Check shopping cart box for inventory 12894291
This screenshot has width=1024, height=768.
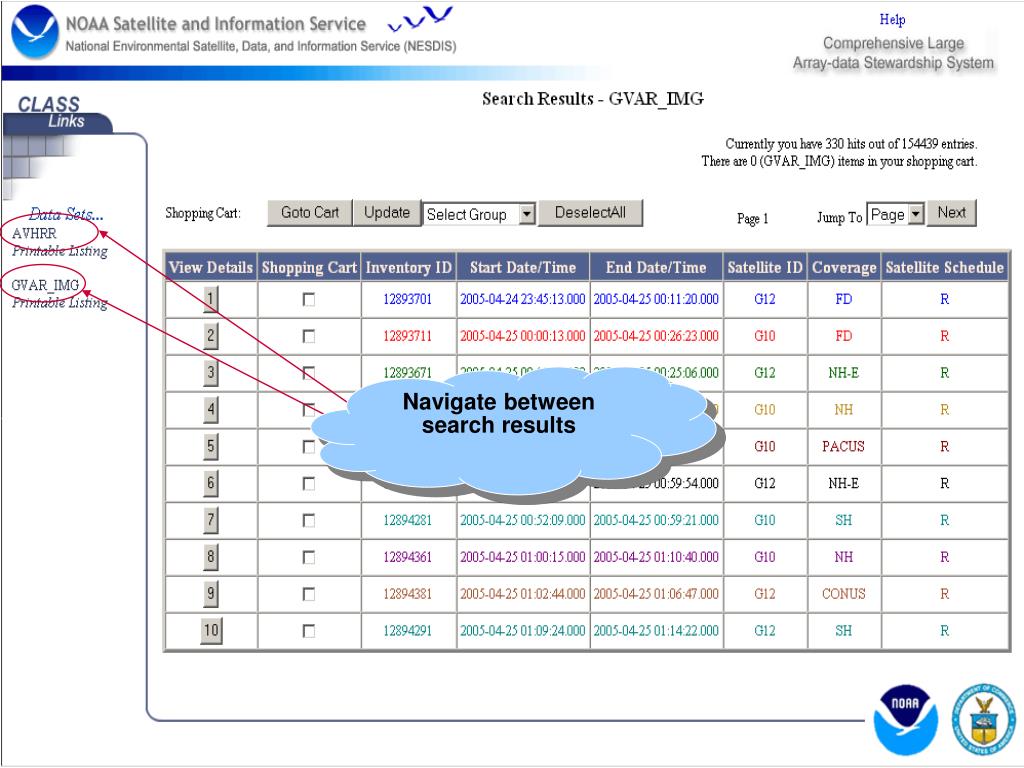pyautogui.click(x=309, y=631)
